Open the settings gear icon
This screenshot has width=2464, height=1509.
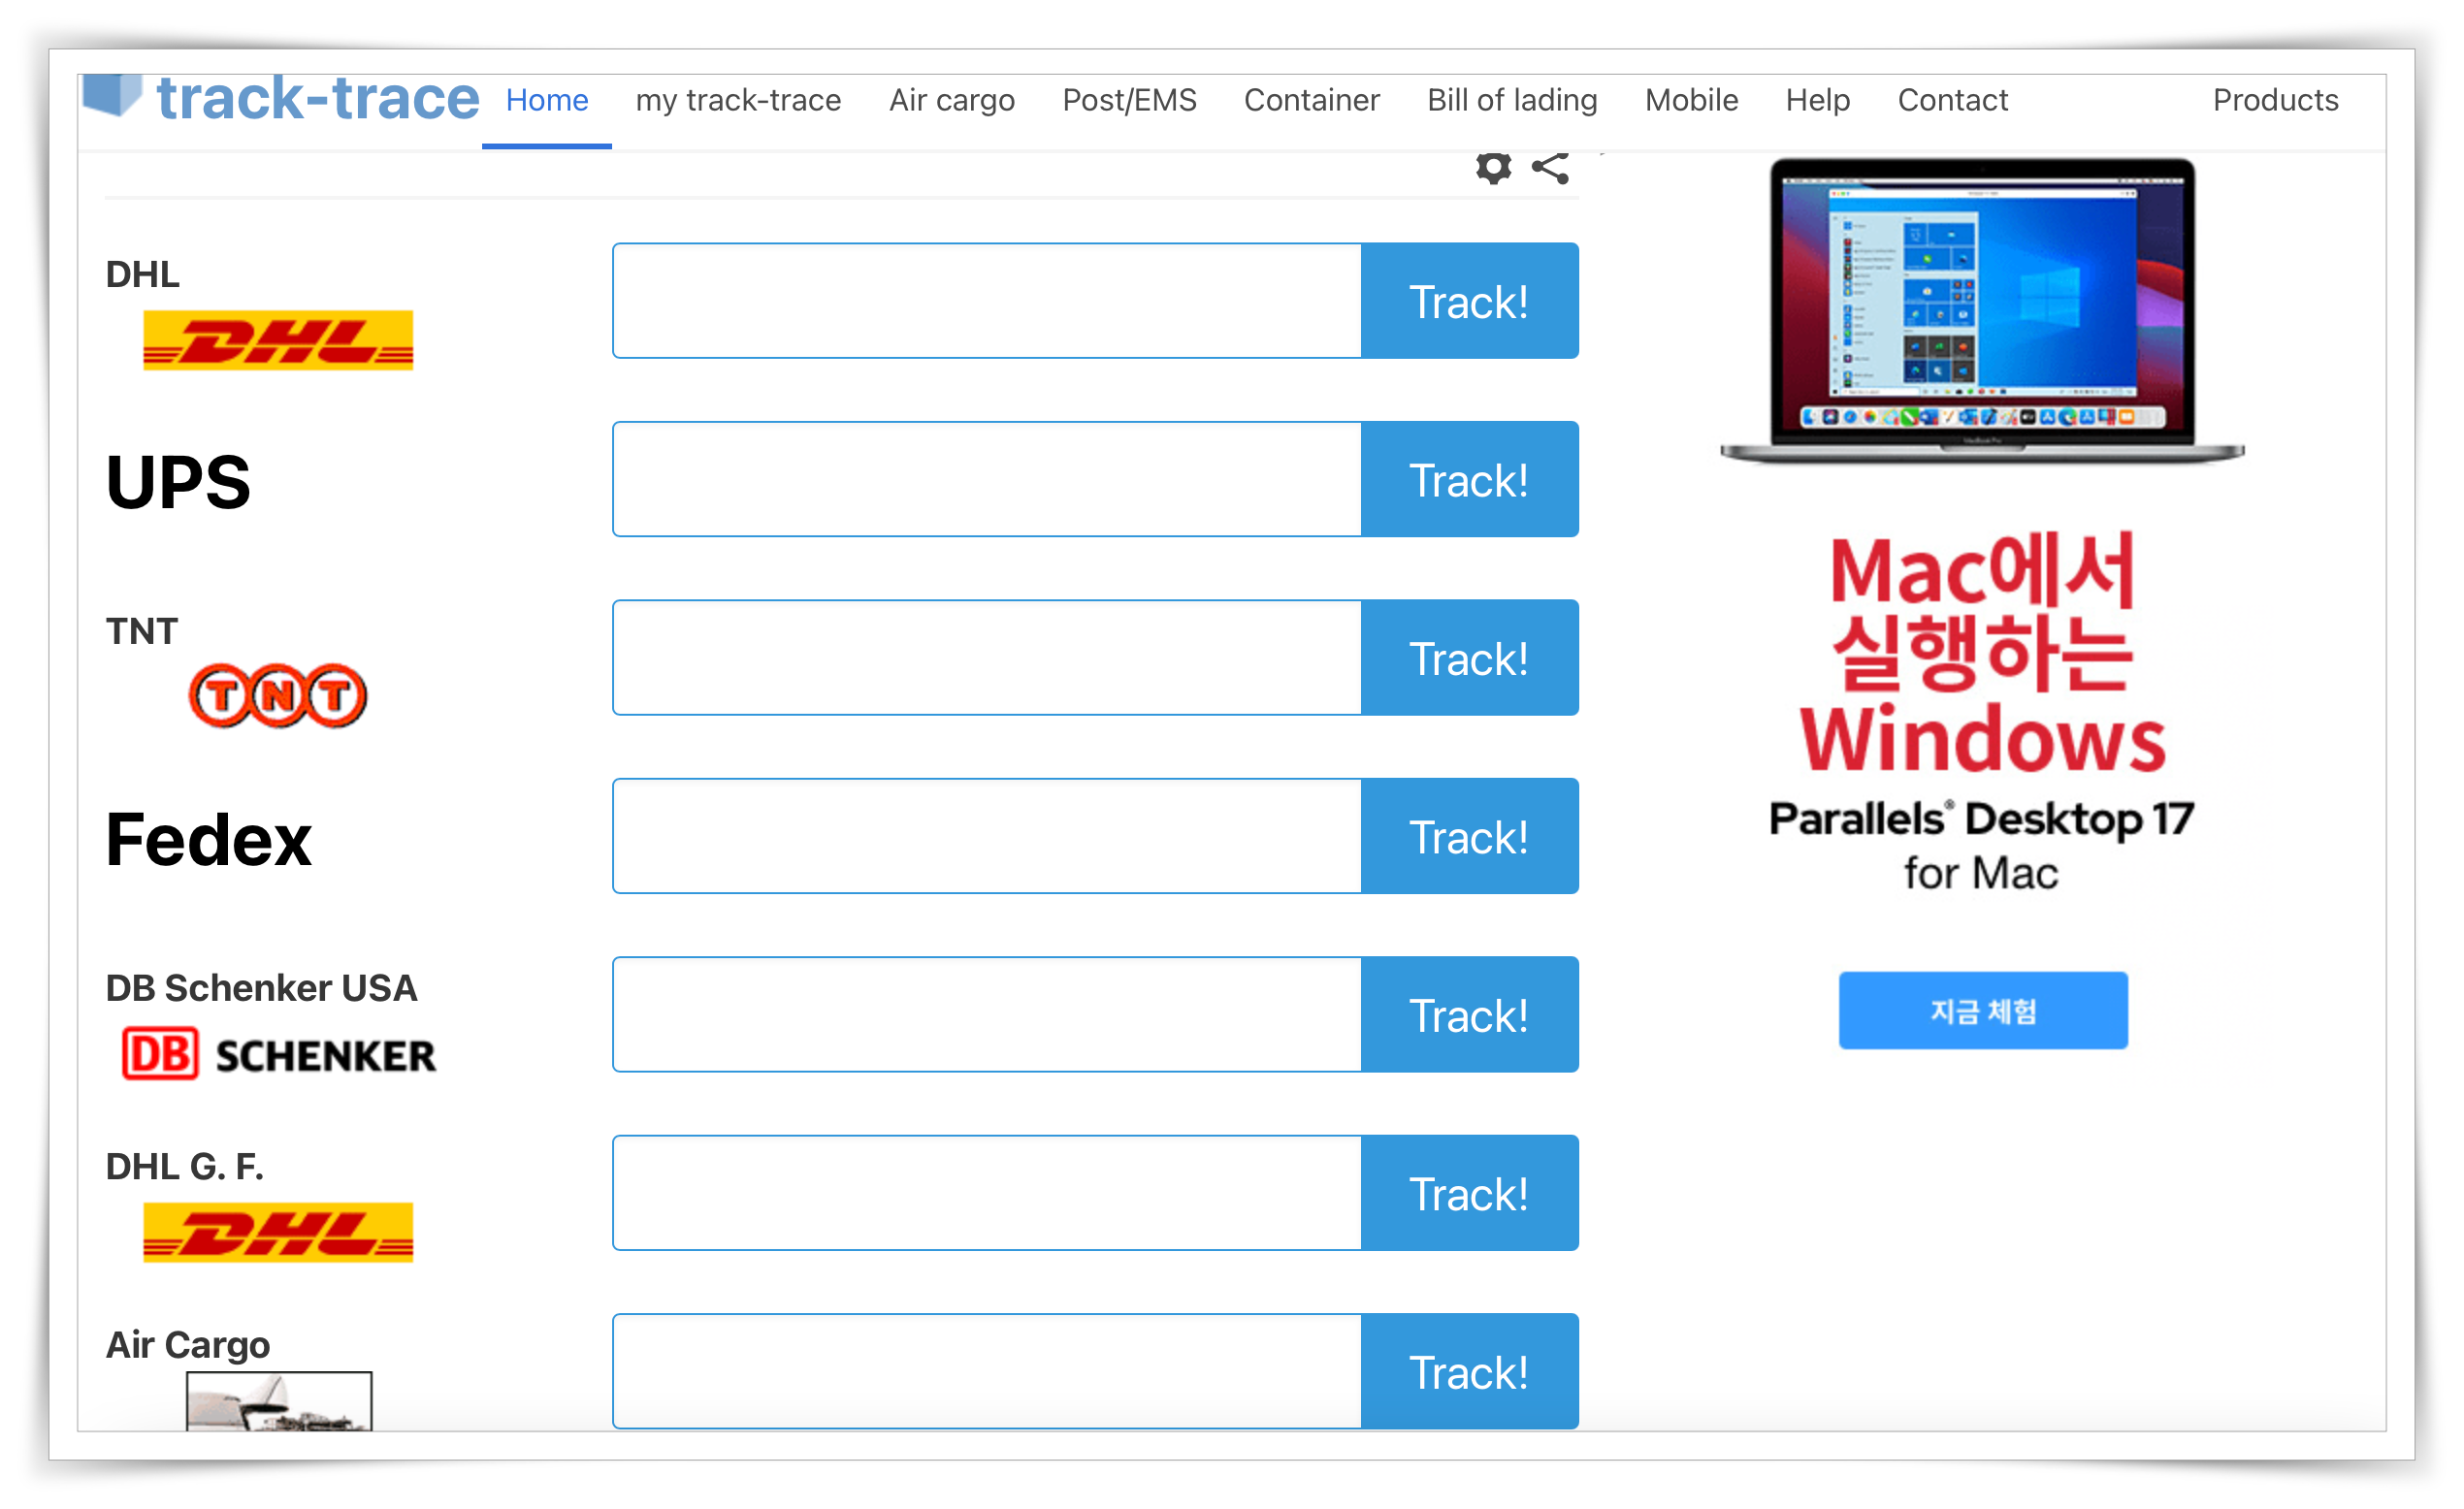point(1493,167)
